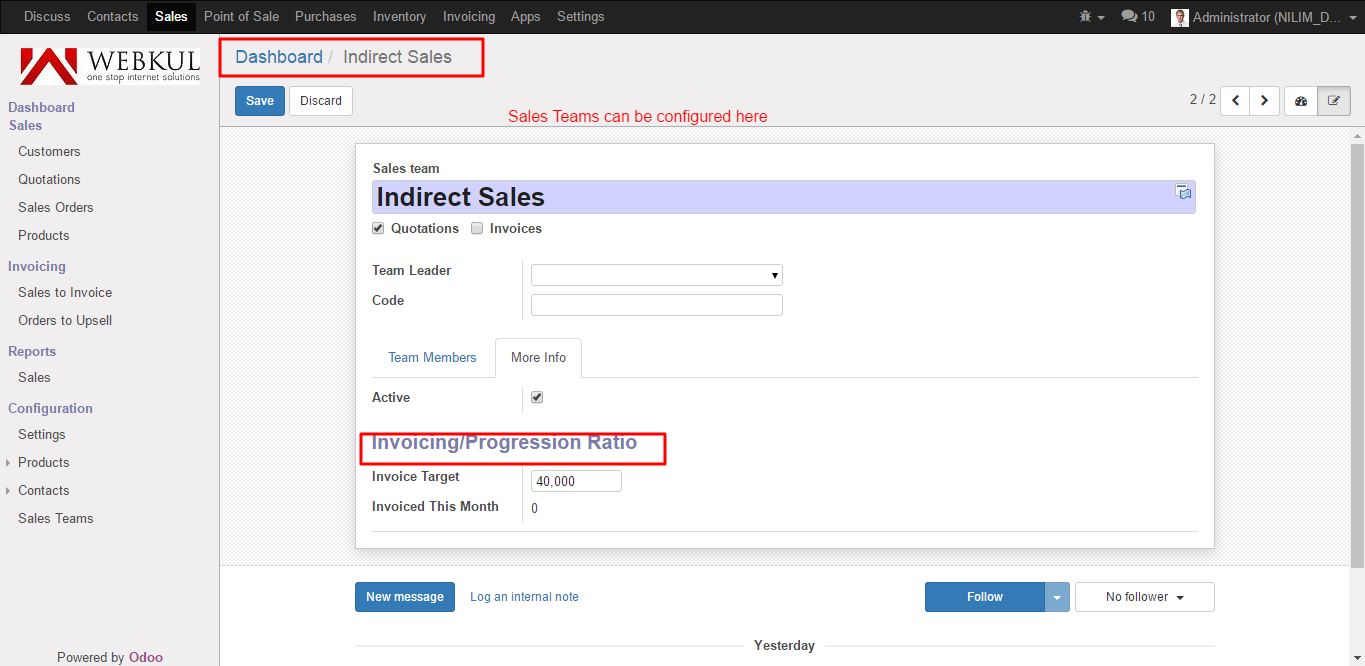Click the Save button
1365x666 pixels.
[259, 101]
